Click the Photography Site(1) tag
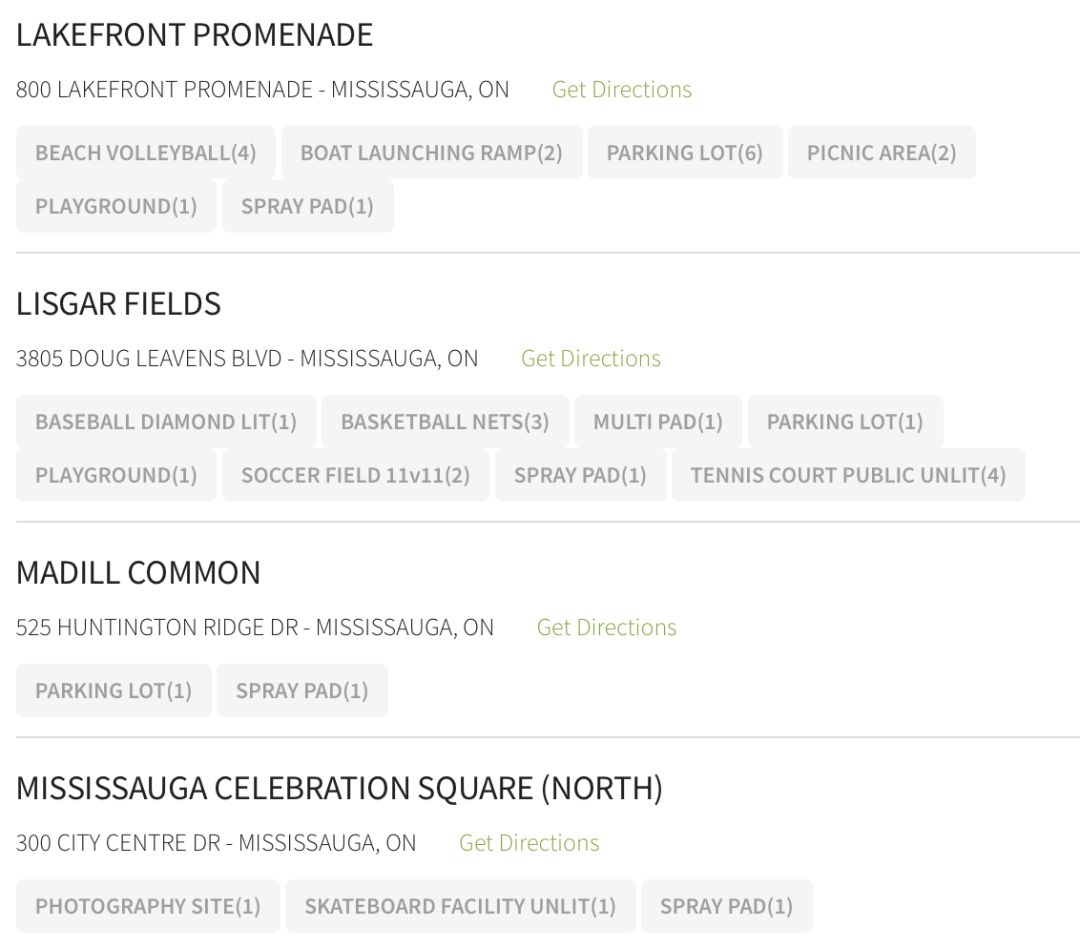 tap(148, 906)
